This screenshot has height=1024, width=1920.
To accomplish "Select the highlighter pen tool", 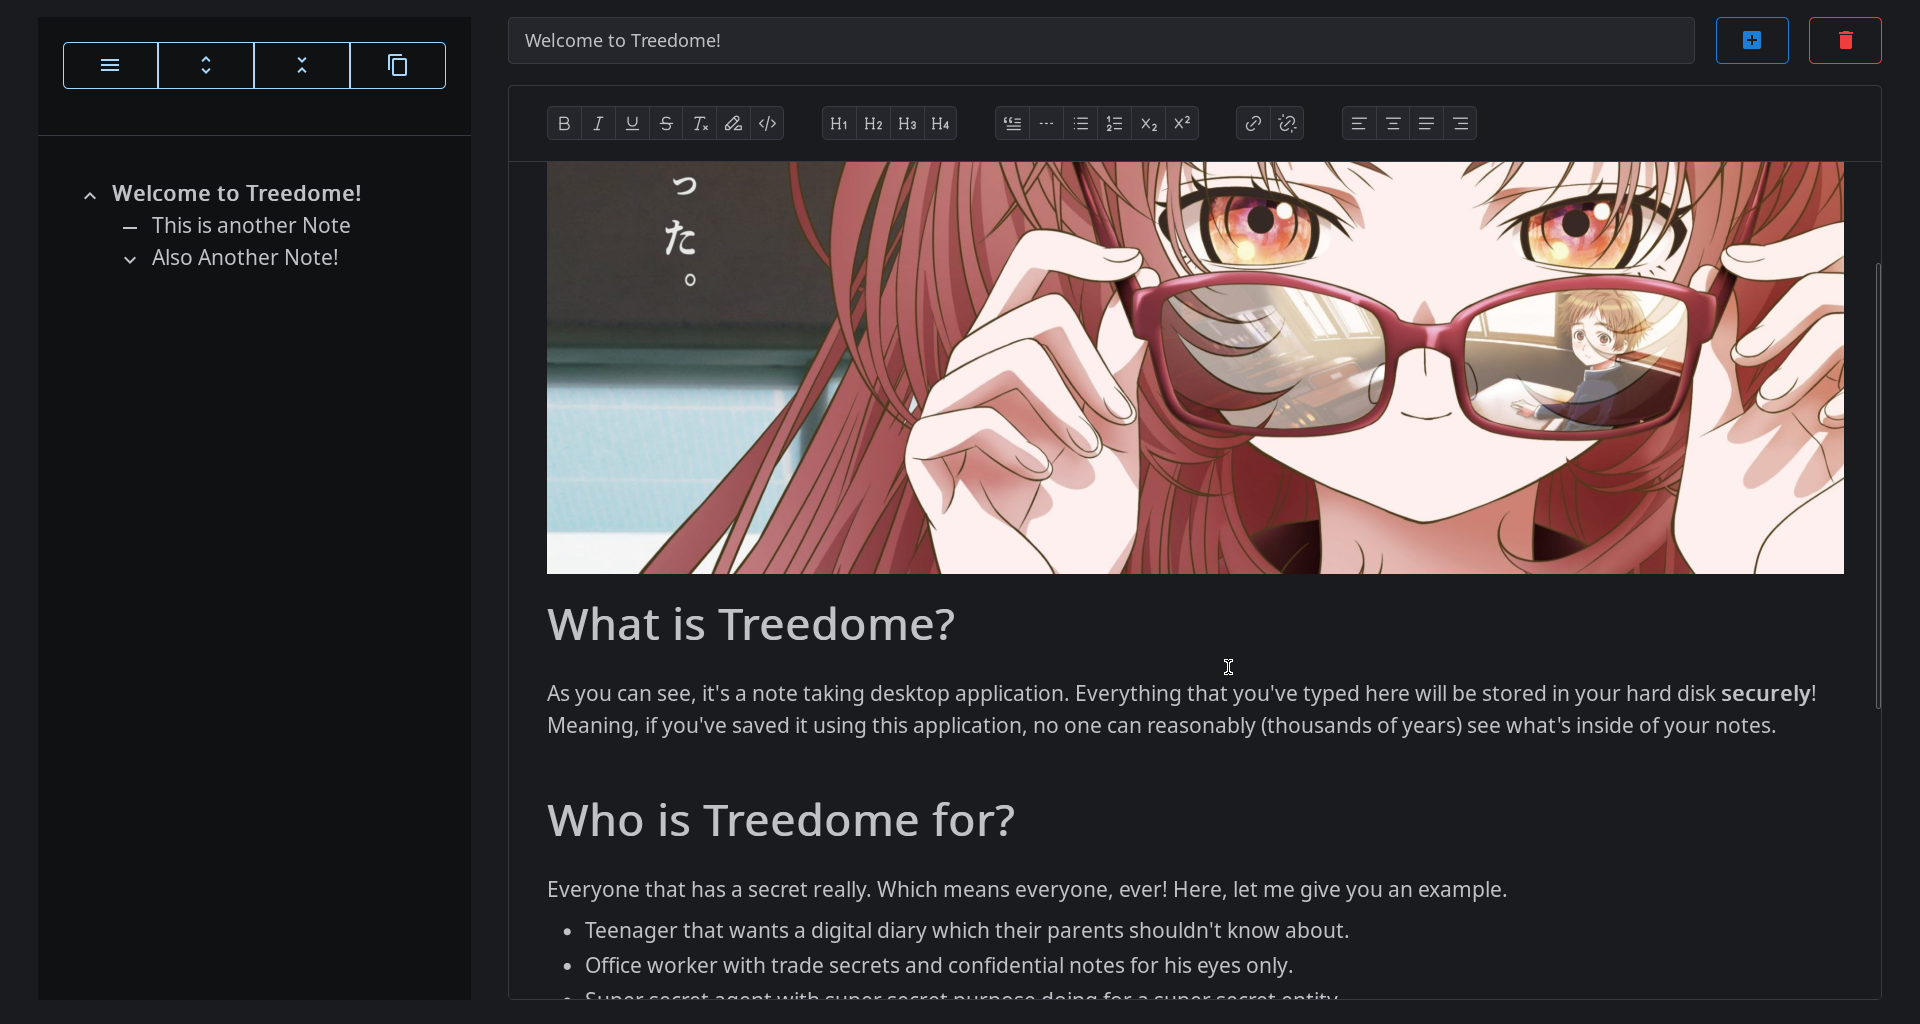I will [734, 124].
